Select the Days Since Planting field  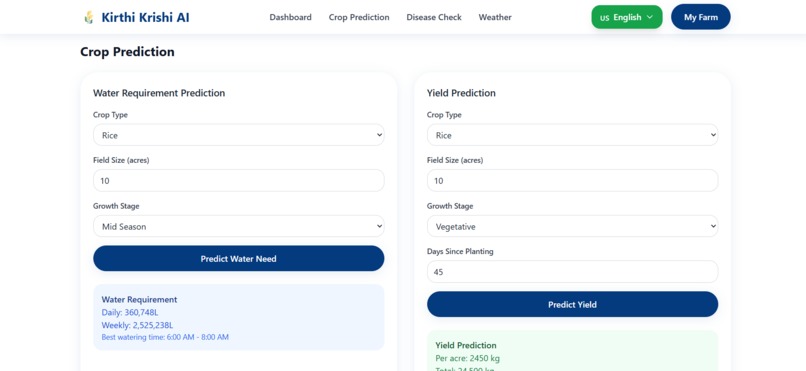click(x=572, y=272)
